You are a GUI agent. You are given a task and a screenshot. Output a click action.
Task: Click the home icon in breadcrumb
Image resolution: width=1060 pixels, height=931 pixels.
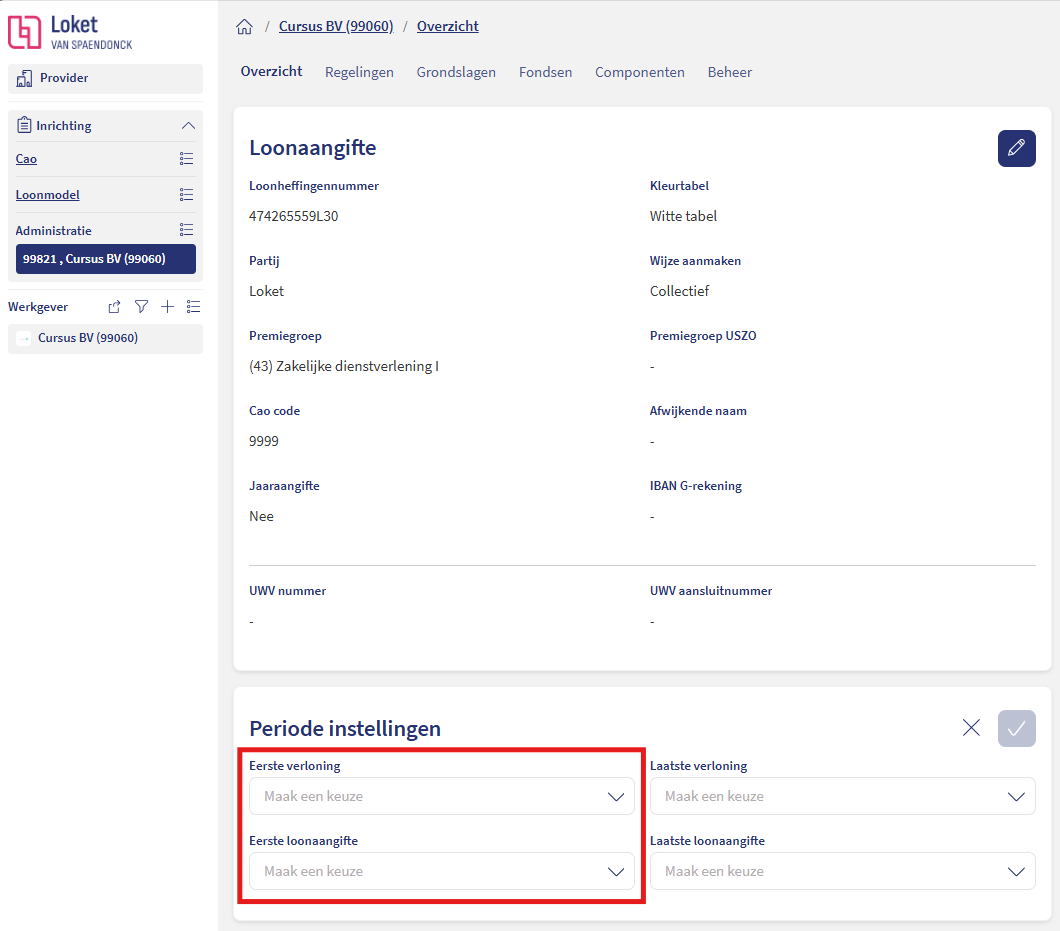[244, 27]
